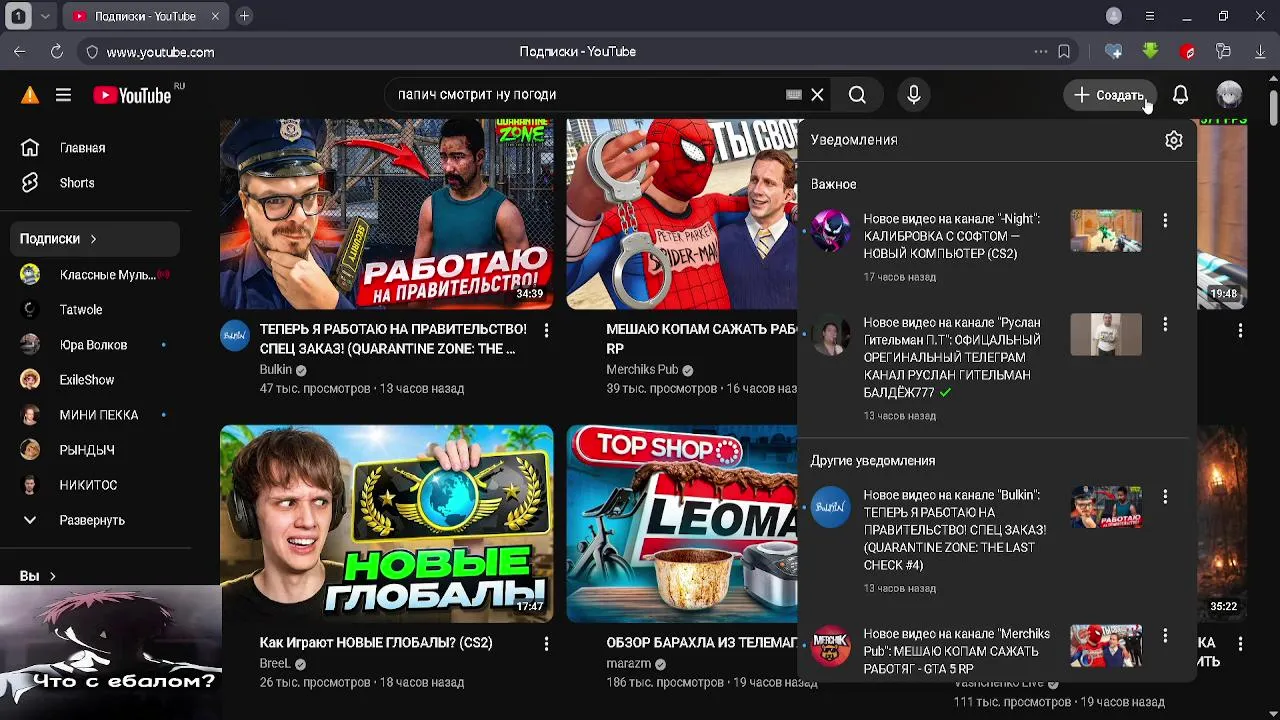Open the account avatar menu
Image resolution: width=1280 pixels, height=720 pixels.
1229,95
